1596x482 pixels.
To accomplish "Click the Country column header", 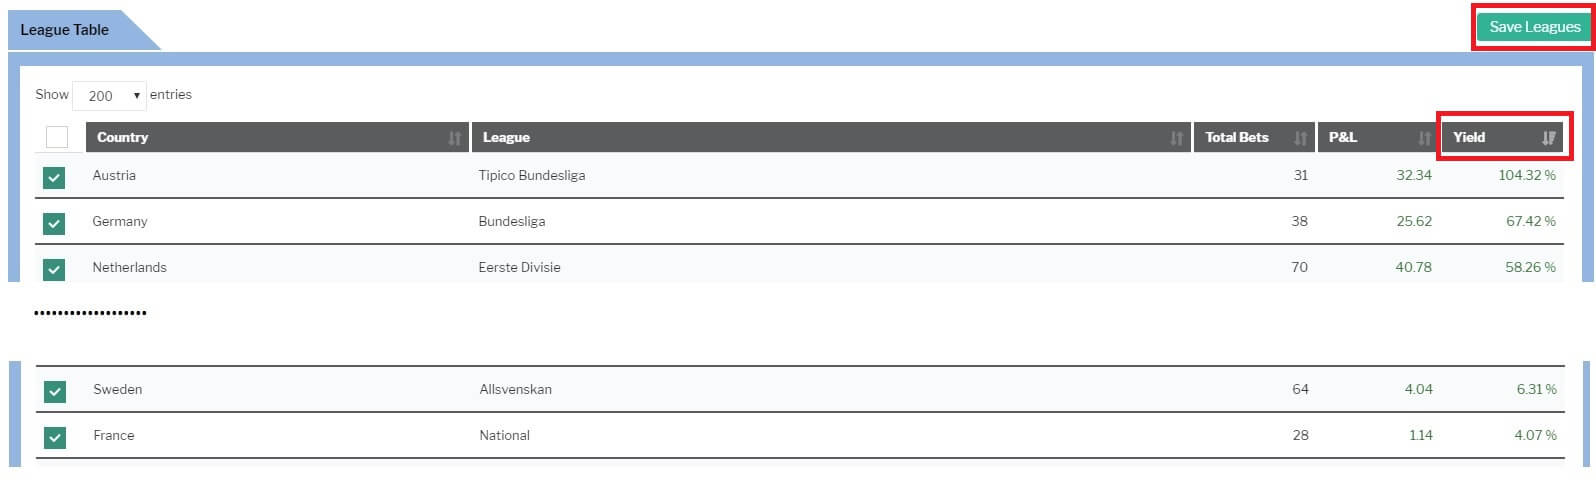I will click(x=277, y=137).
